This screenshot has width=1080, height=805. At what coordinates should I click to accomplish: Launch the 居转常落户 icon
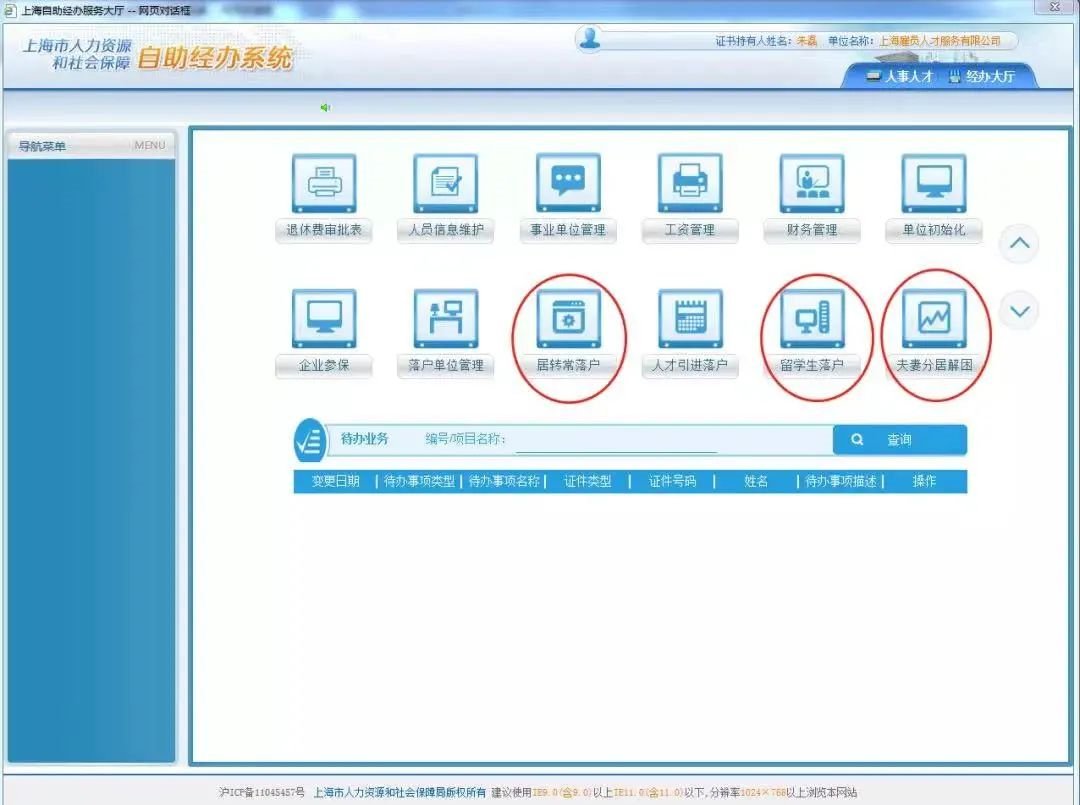(568, 320)
